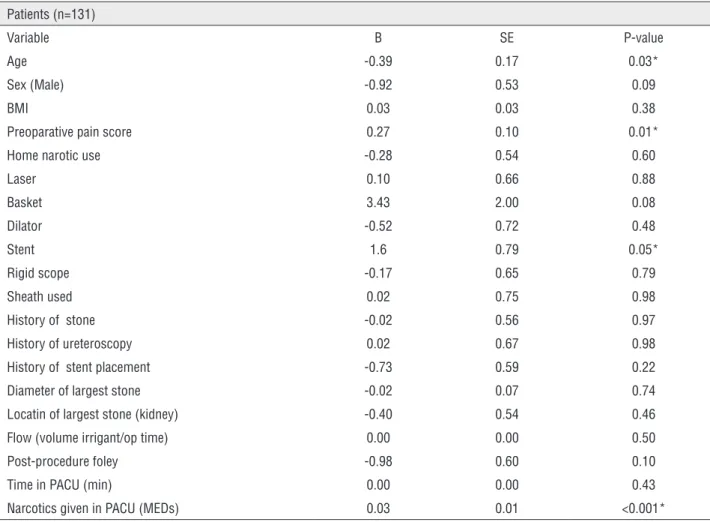Select 'Locatin of largest stone (kidney)' label
710x522 pixels.
[92, 414]
